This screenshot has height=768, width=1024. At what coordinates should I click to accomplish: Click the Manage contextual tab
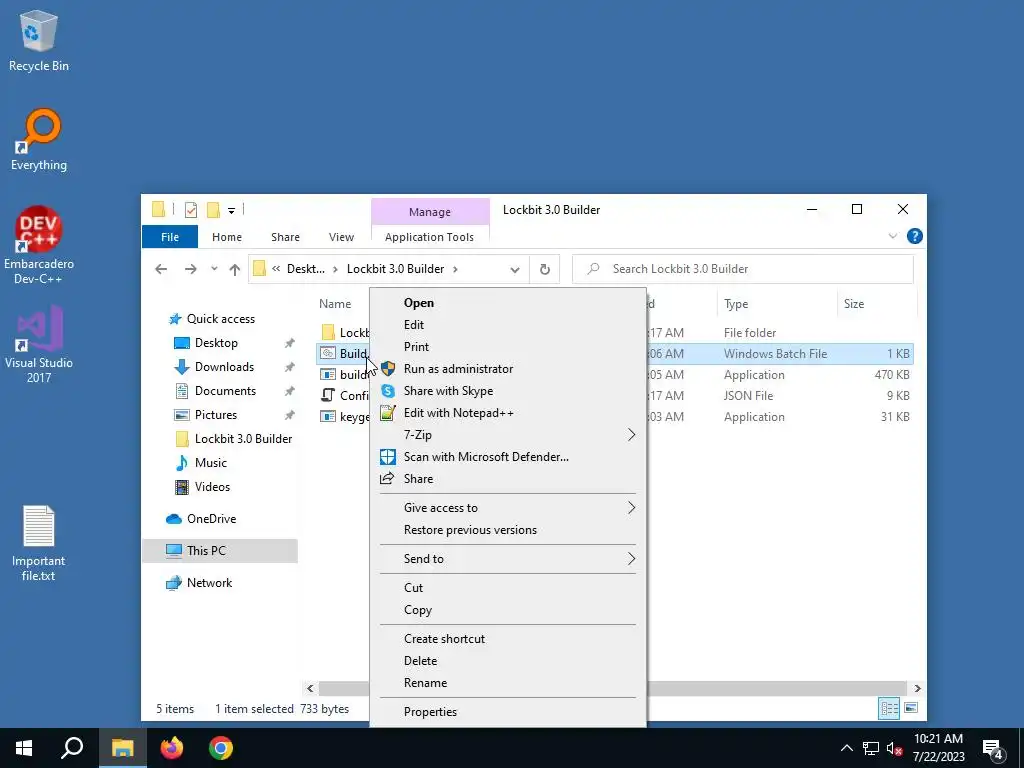click(x=430, y=212)
